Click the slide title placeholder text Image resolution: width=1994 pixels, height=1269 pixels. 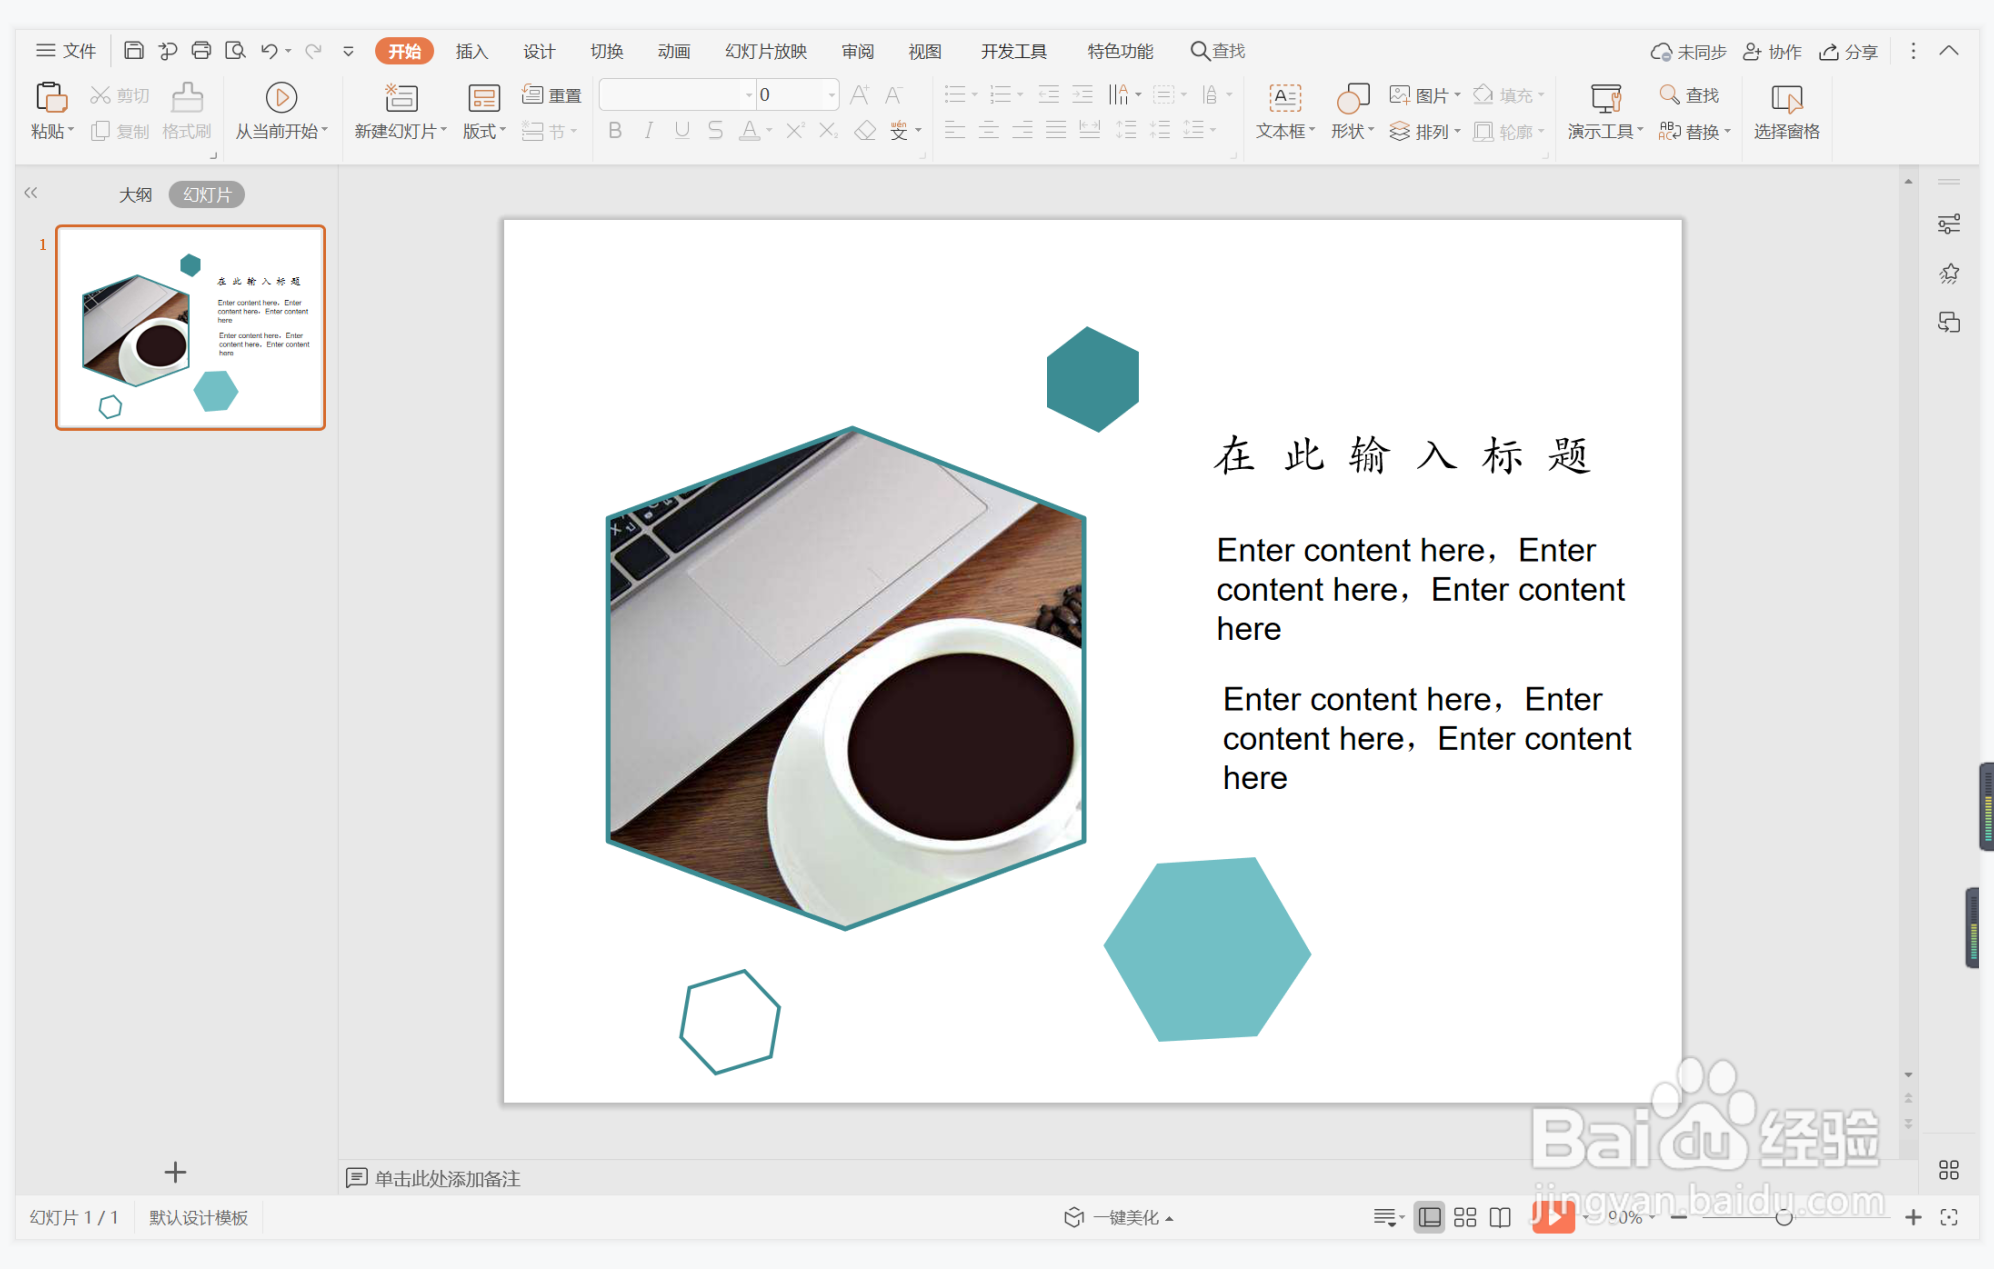click(x=1401, y=455)
